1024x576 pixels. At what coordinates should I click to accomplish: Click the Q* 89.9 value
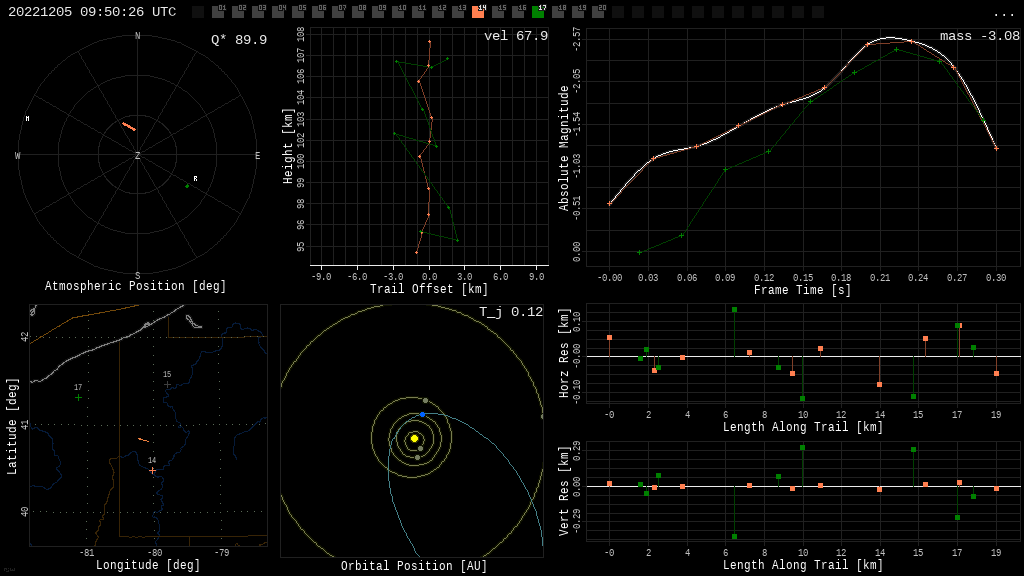click(x=239, y=40)
